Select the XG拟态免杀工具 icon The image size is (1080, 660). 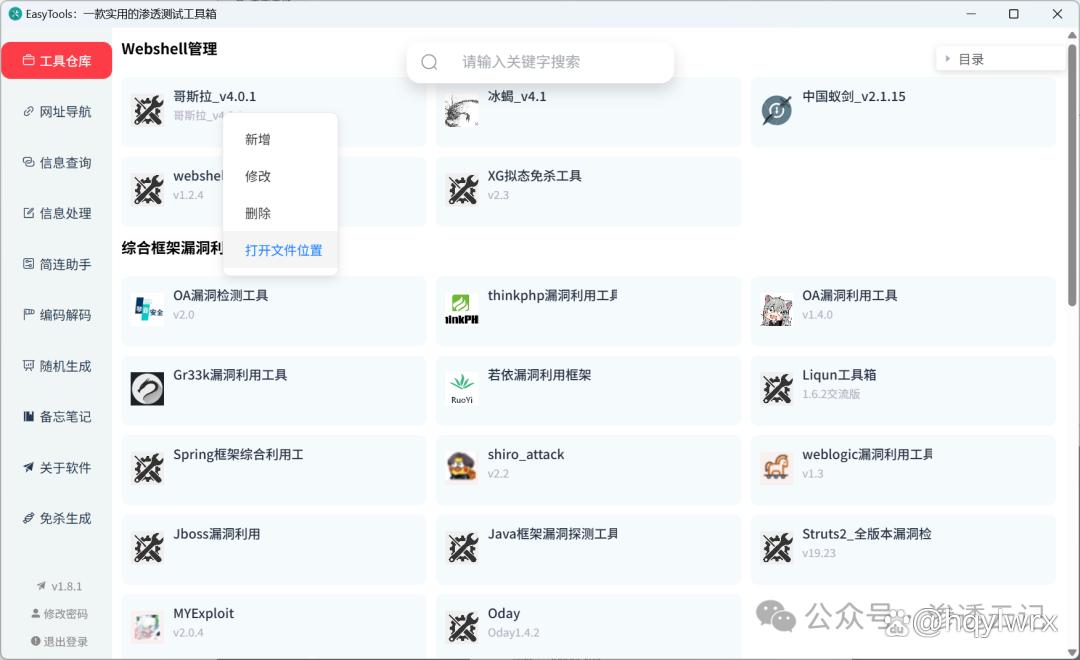(462, 190)
